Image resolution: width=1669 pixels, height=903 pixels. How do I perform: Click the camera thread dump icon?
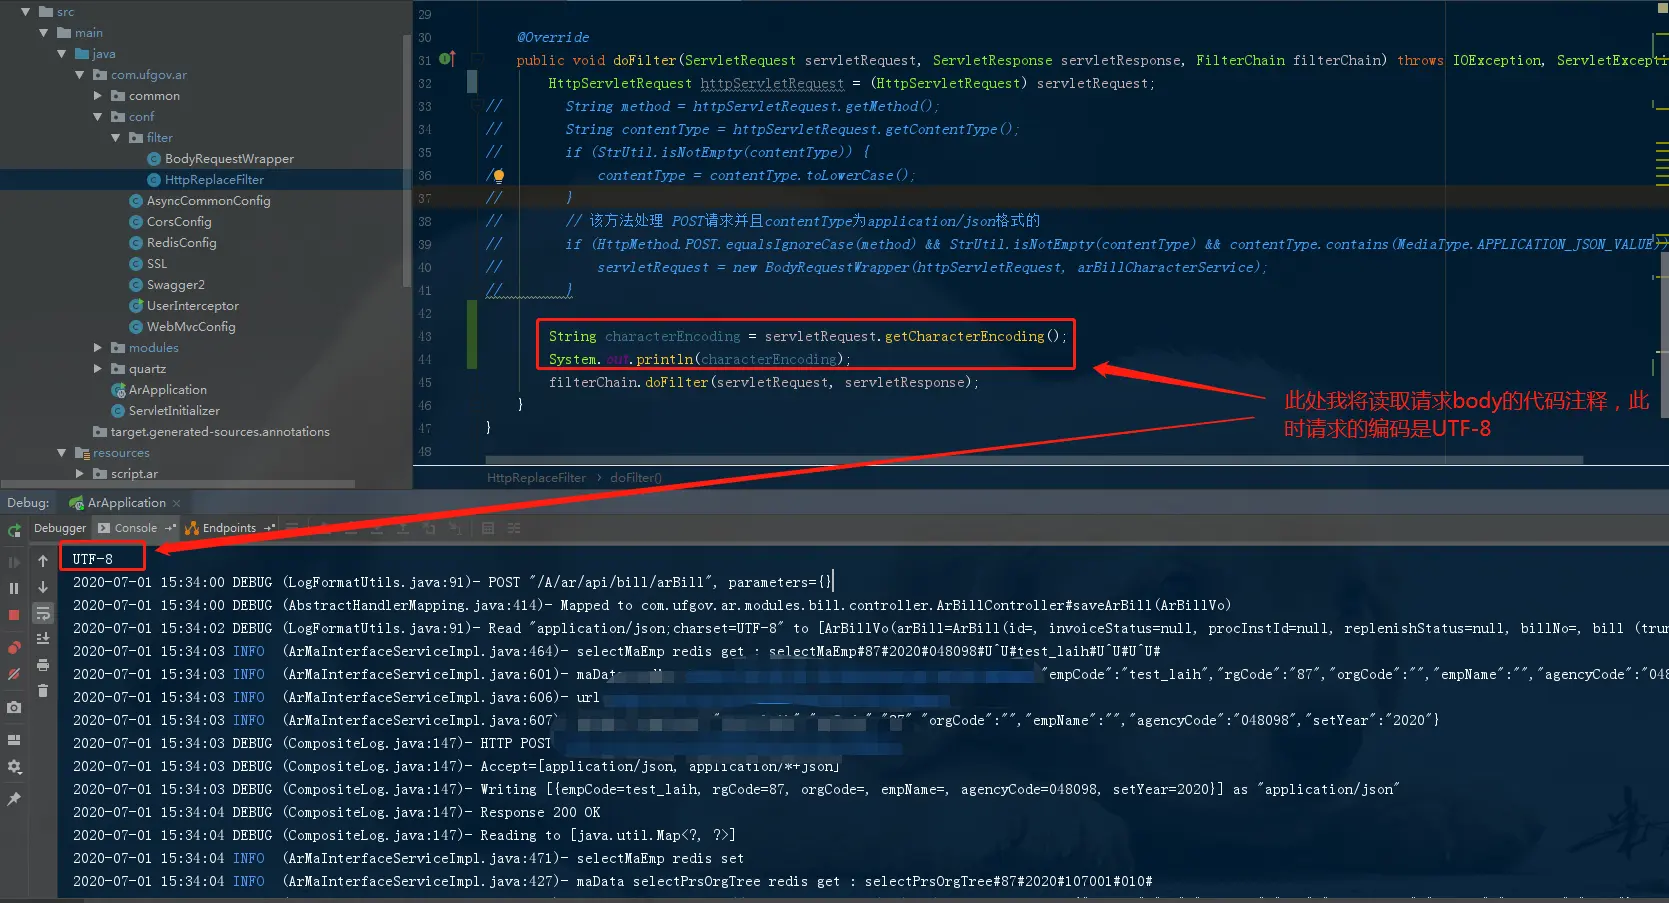[x=14, y=707]
